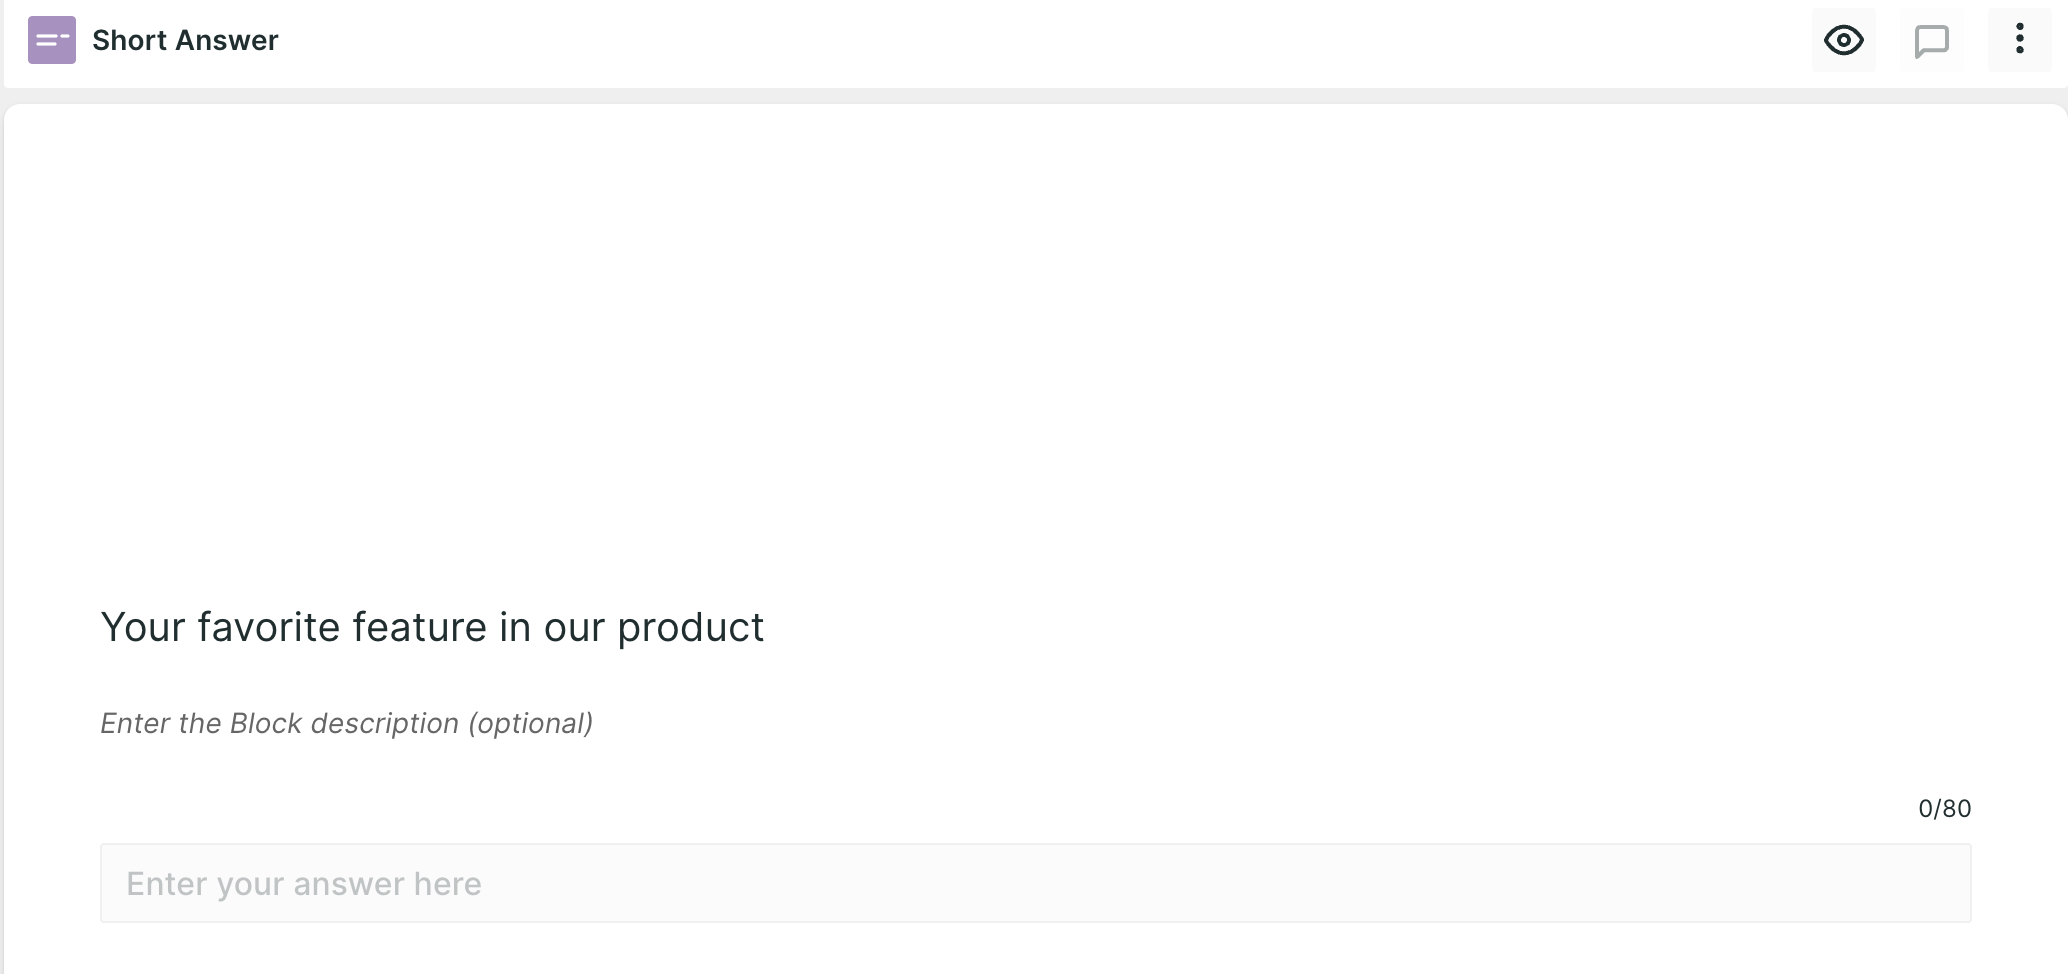This screenshot has width=2068, height=974.
Task: Click the purple Short Answer block icon
Action: [52, 40]
